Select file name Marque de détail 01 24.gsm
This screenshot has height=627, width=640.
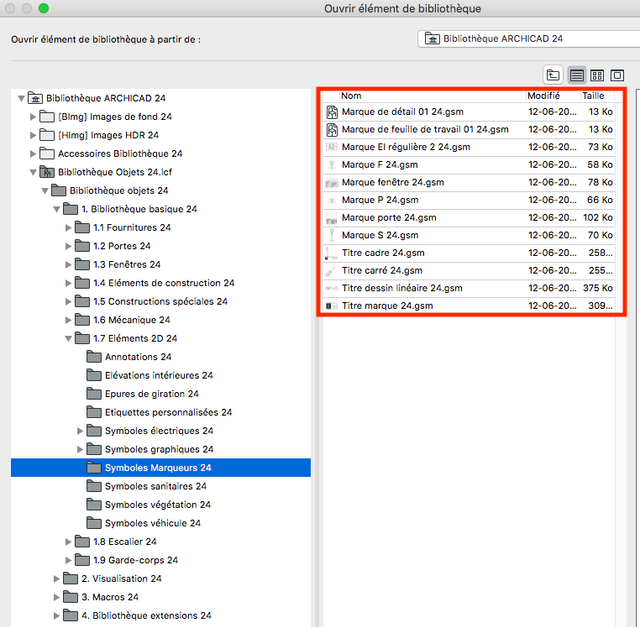402,112
